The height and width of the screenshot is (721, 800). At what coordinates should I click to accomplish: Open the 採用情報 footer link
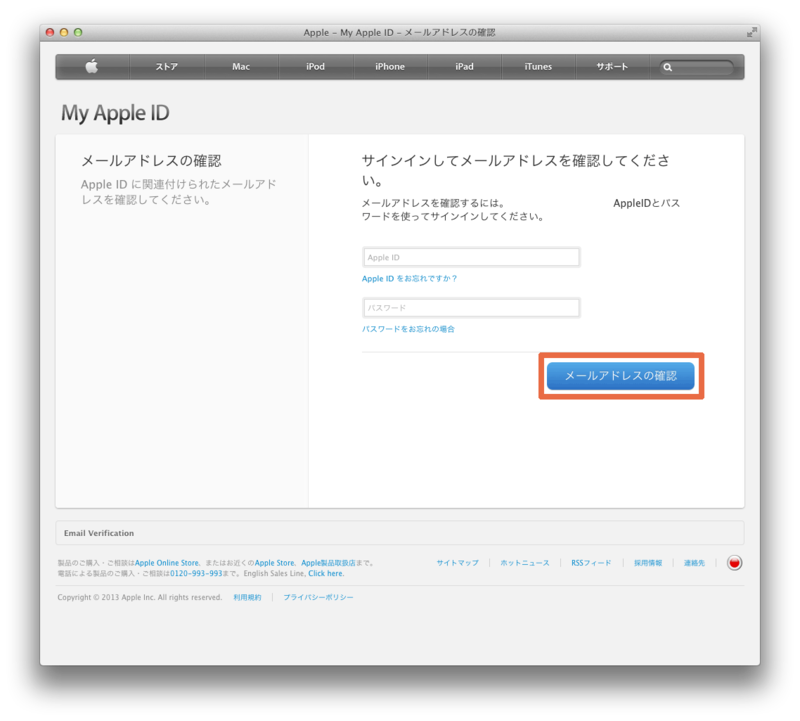coord(648,563)
